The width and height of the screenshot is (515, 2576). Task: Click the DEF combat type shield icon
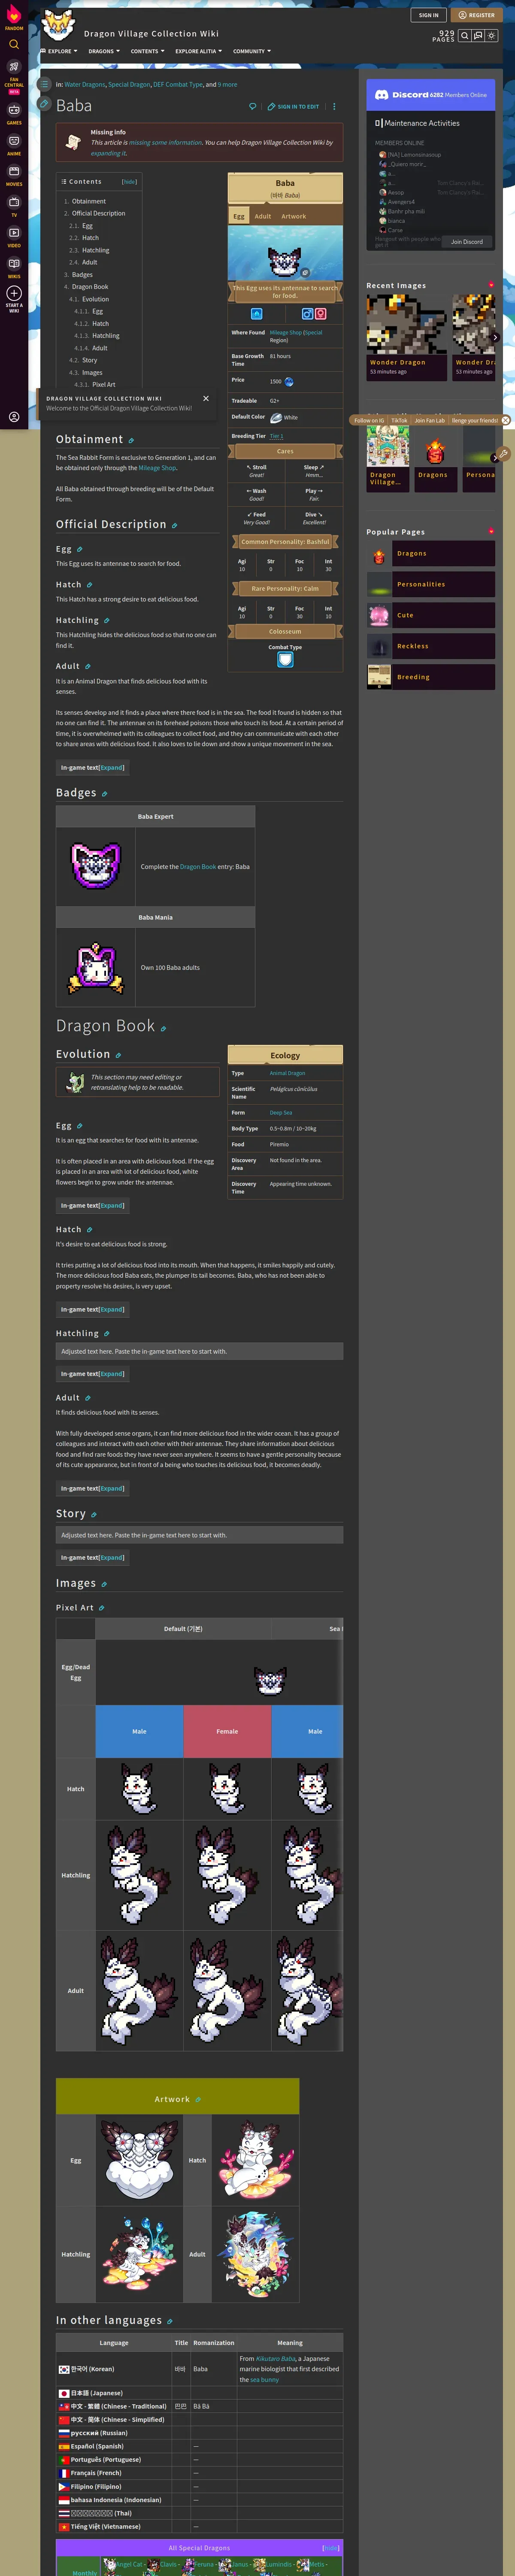[285, 660]
